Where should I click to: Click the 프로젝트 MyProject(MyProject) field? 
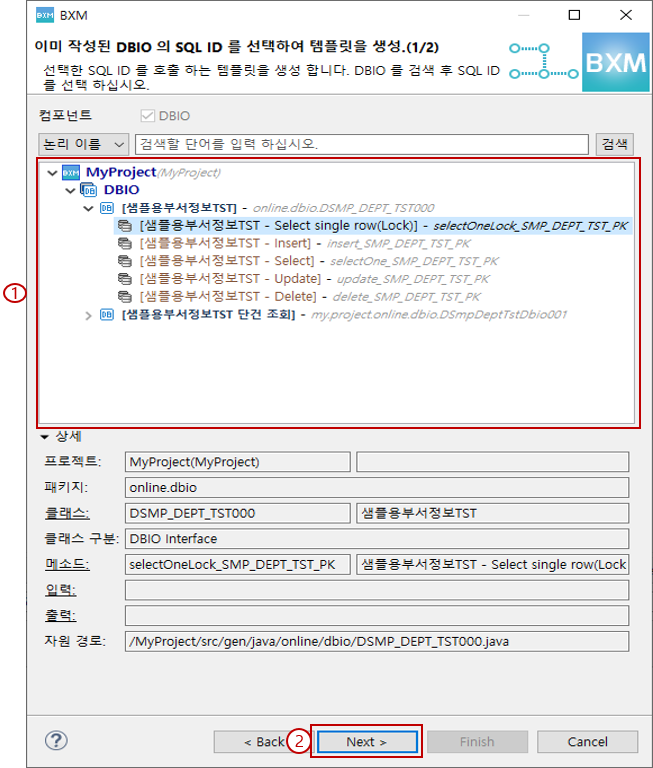pyautogui.click(x=238, y=462)
